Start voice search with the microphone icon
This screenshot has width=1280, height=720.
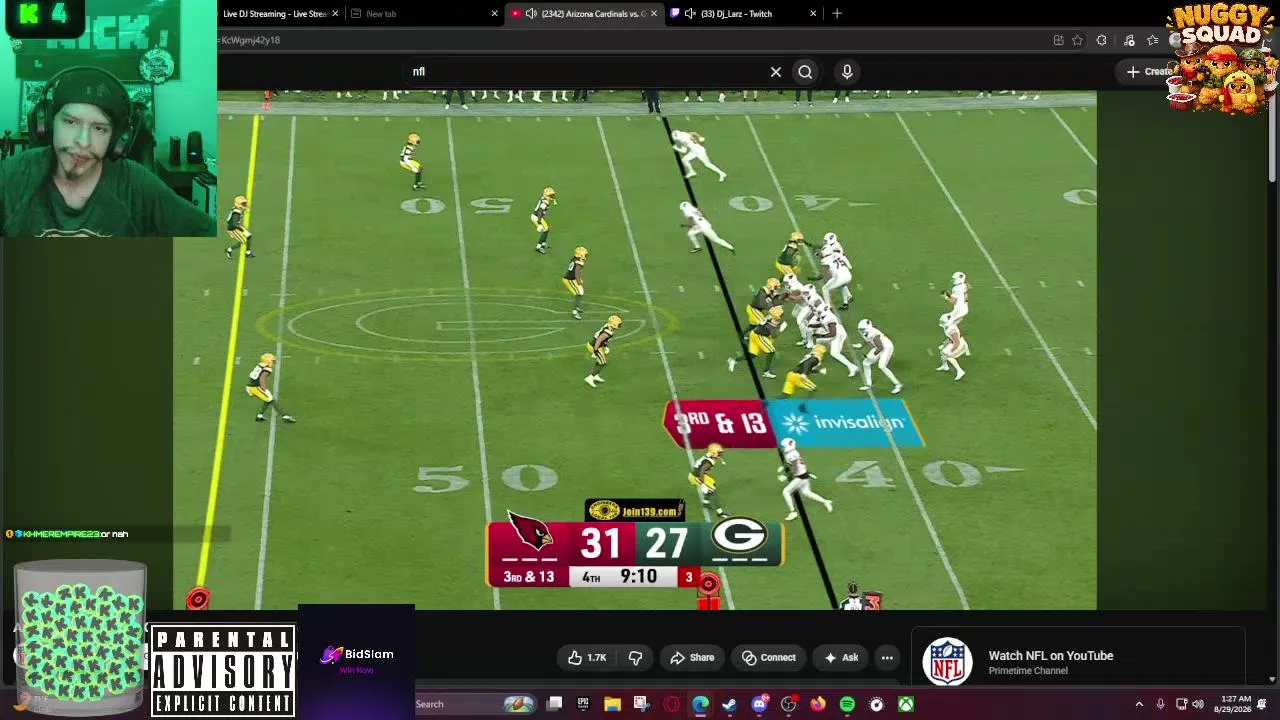[847, 72]
